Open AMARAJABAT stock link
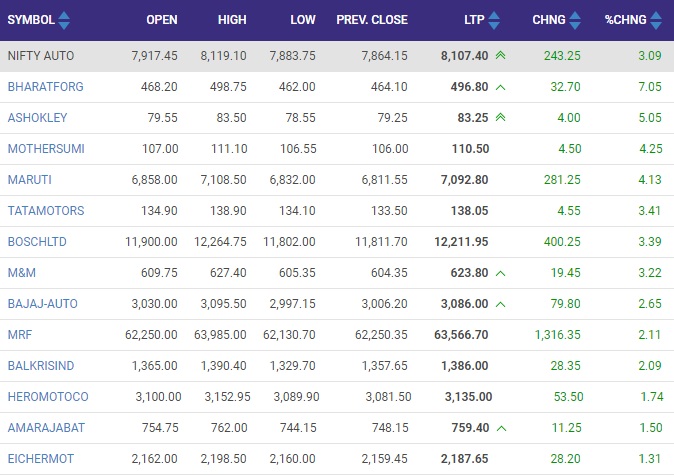Screen dimensions: 674x476 coord(46,427)
